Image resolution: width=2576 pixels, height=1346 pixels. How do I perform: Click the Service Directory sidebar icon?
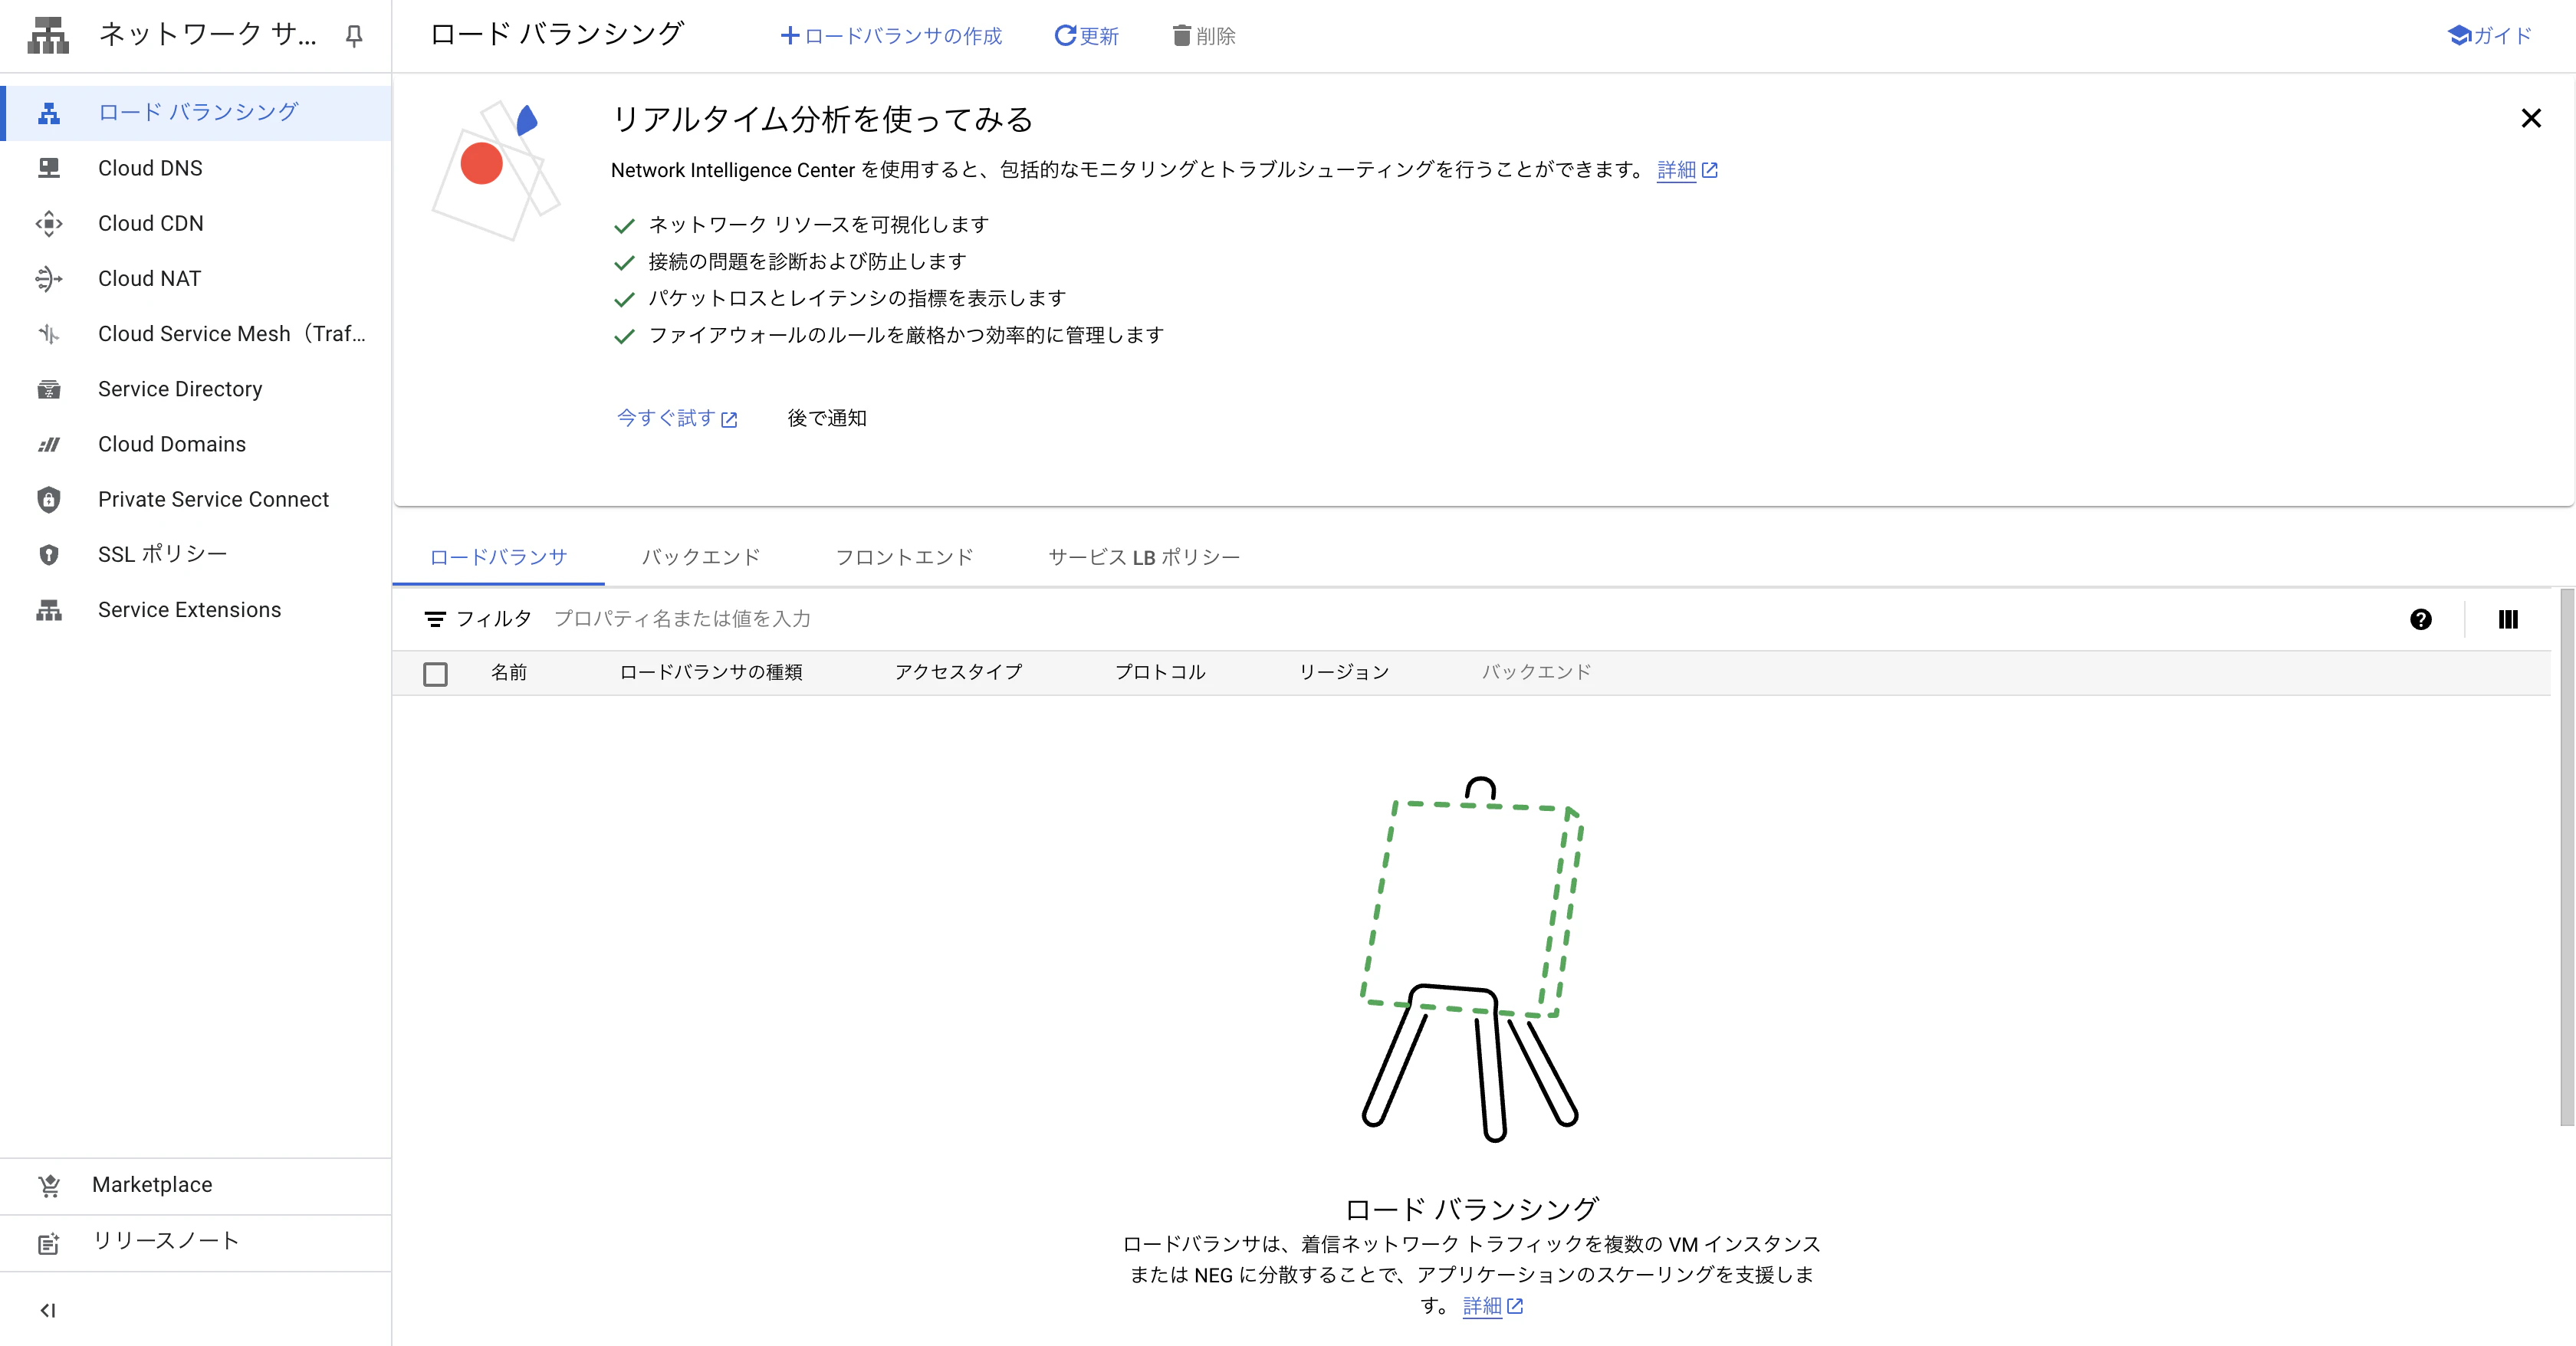49,389
